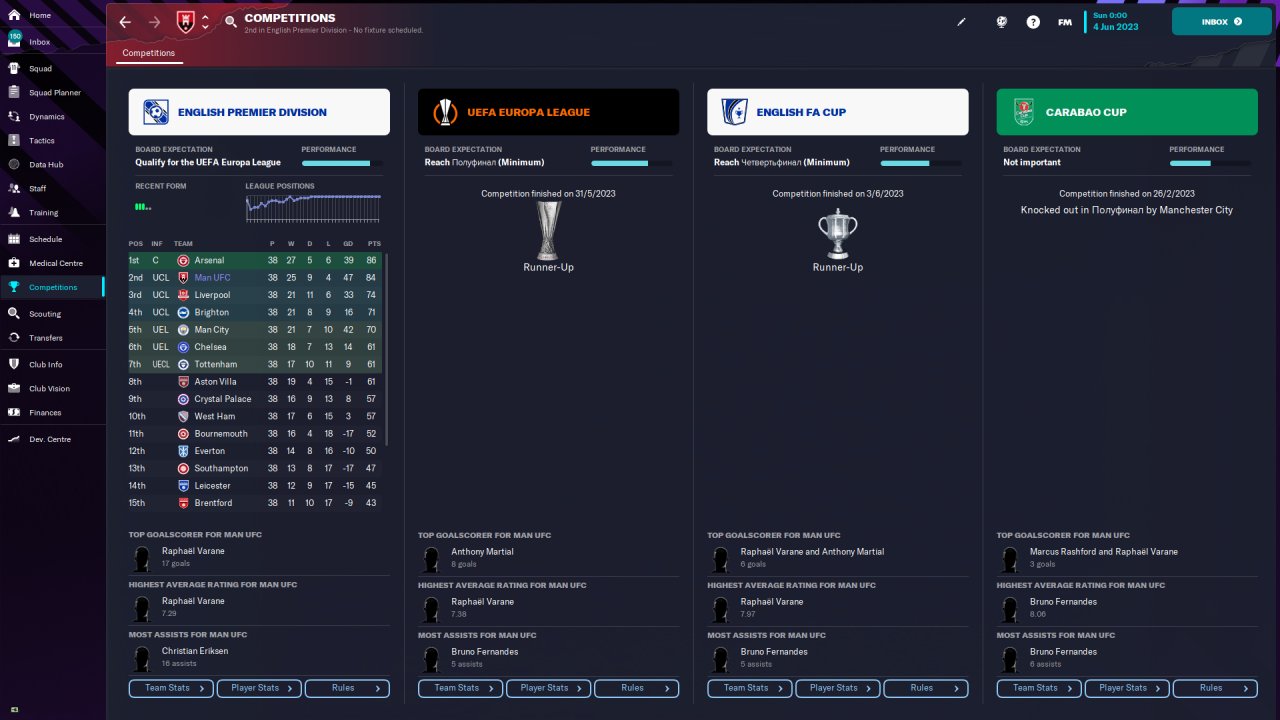Open the club badge in the top bar
The width and height of the screenshot is (1280, 720).
pyautogui.click(x=185, y=22)
